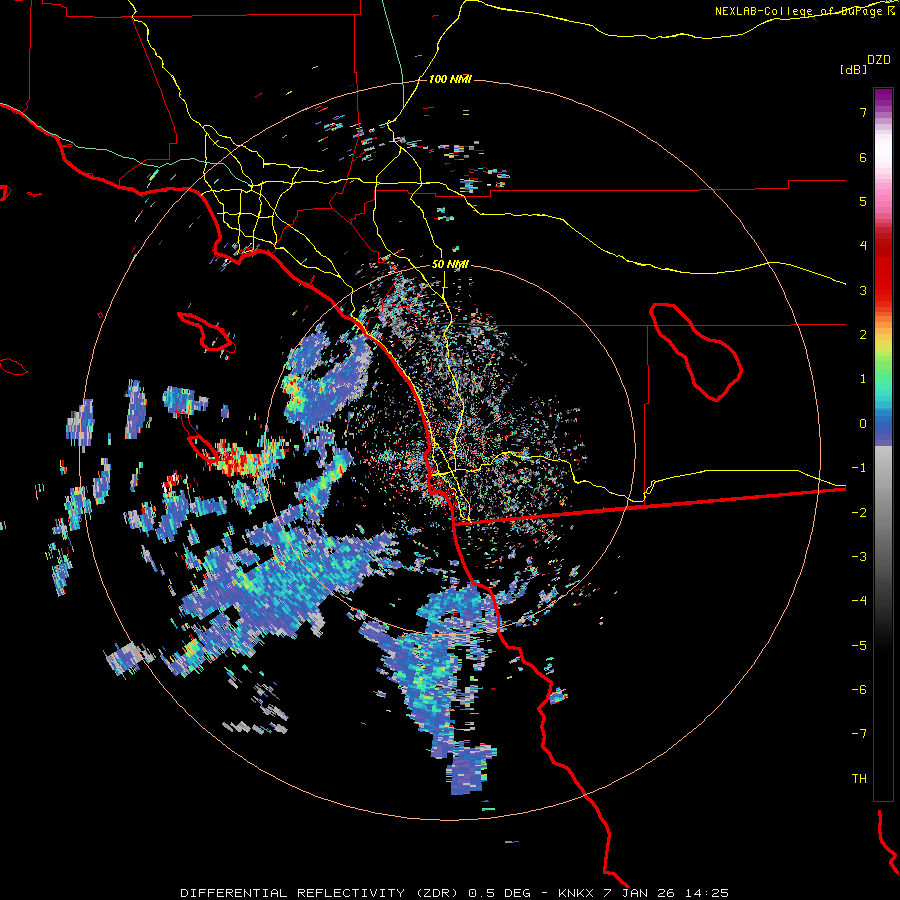900x900 pixels.
Task: Click the -1 tick label on the scale
Action: (859, 468)
